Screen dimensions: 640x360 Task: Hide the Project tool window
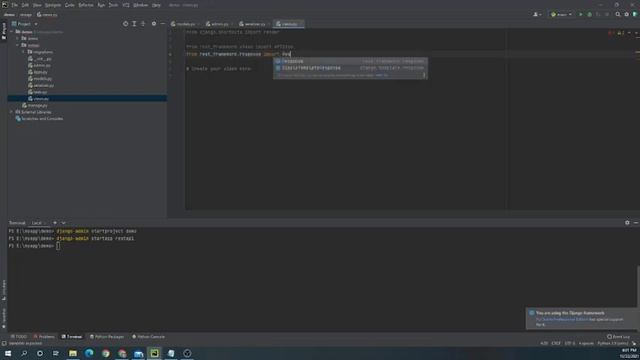click(162, 24)
